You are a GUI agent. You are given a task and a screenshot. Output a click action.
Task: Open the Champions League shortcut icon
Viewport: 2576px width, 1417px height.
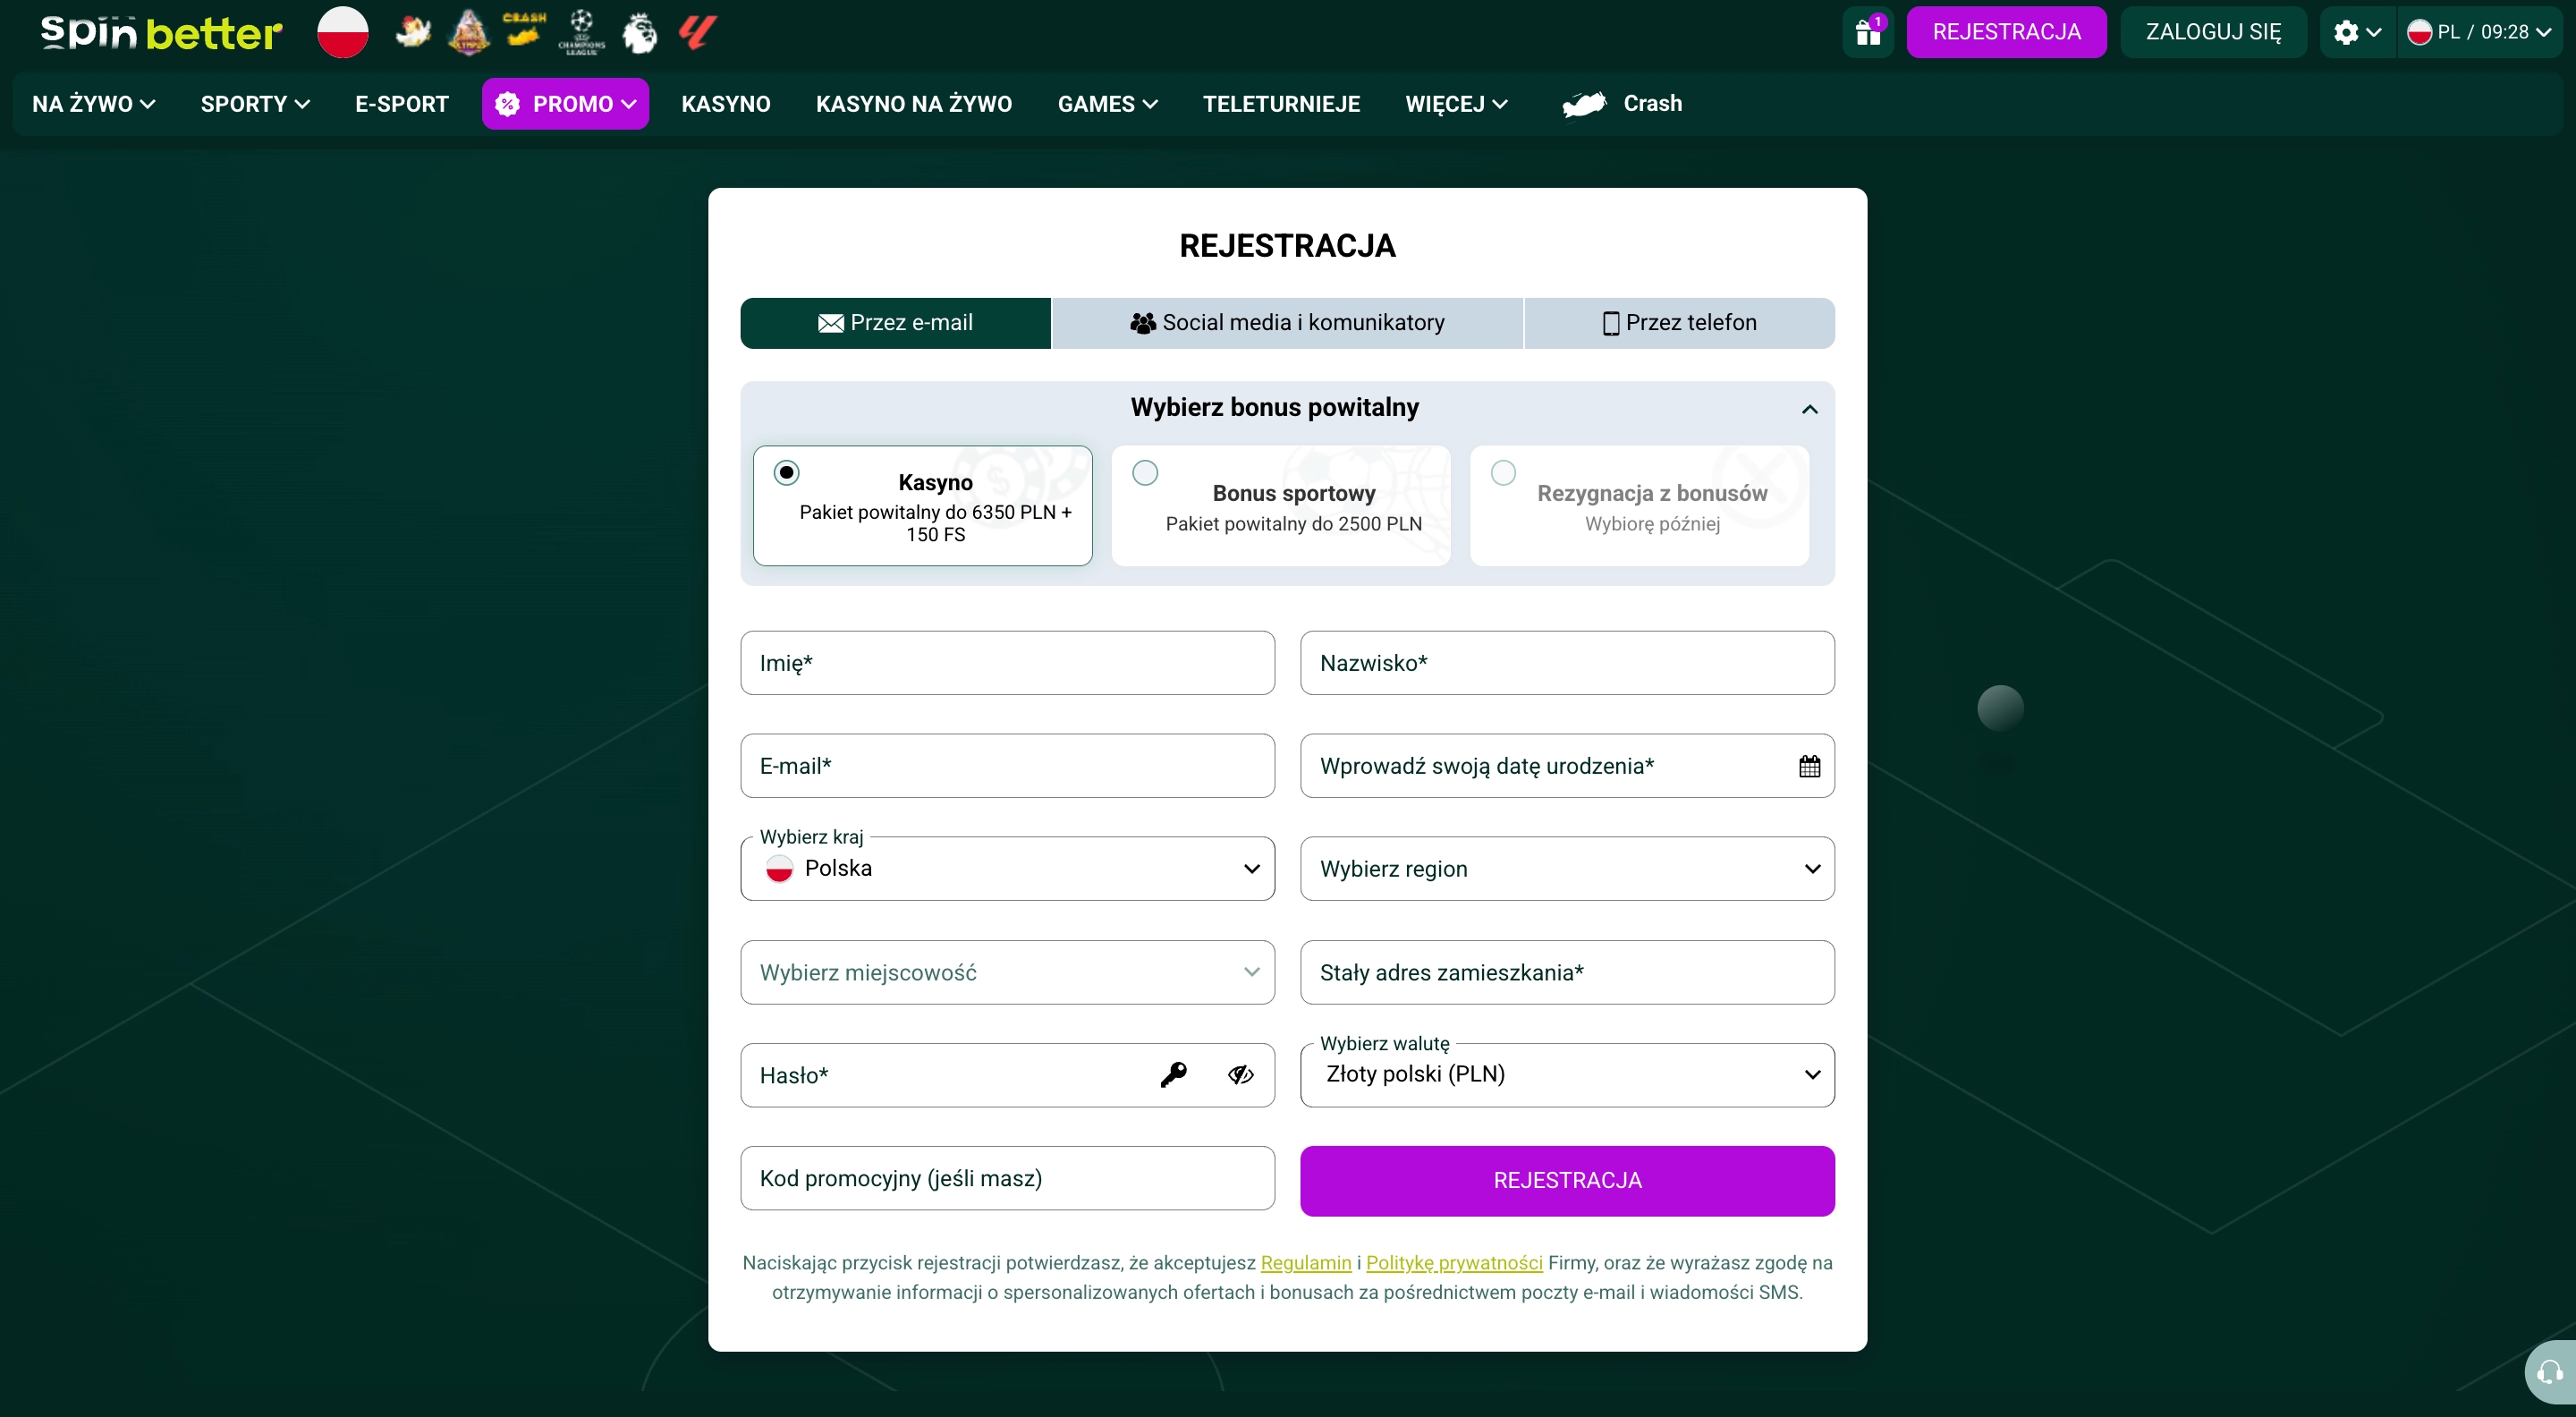[581, 32]
